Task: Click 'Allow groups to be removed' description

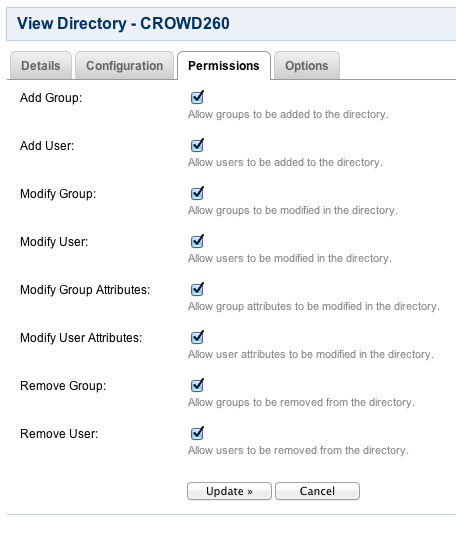Action: [x=301, y=402]
